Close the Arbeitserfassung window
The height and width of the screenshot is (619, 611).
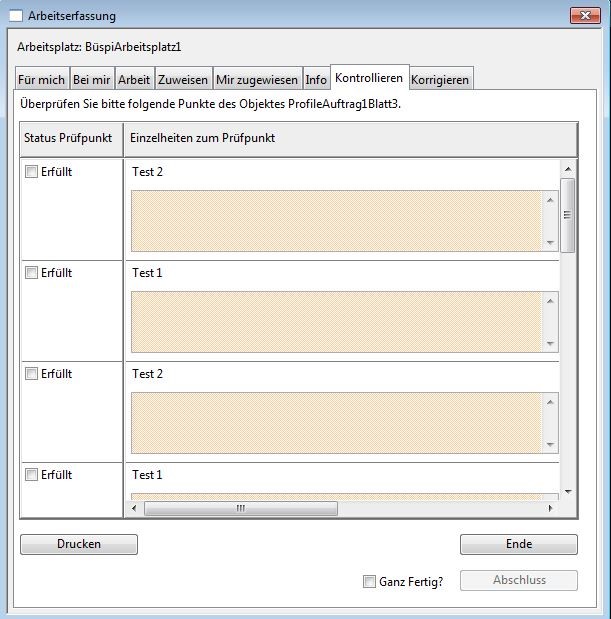tap(583, 16)
